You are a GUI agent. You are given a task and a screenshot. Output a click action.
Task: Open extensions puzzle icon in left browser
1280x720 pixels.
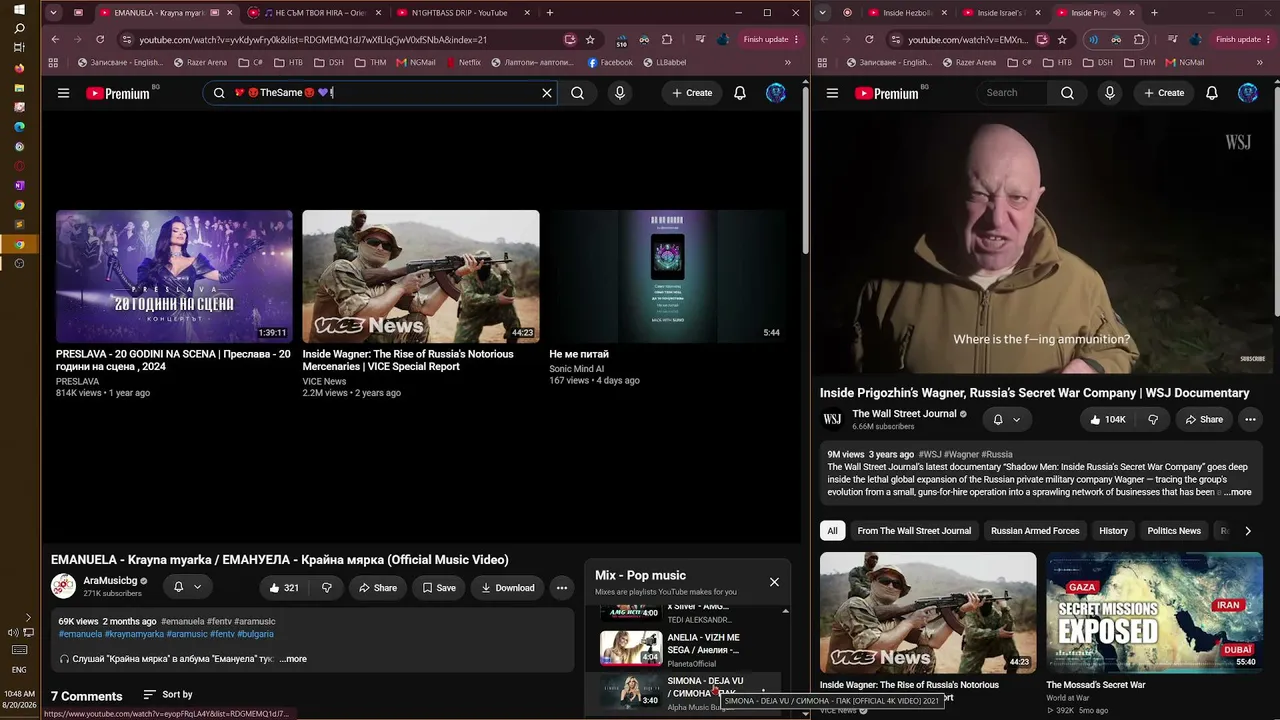click(667, 39)
